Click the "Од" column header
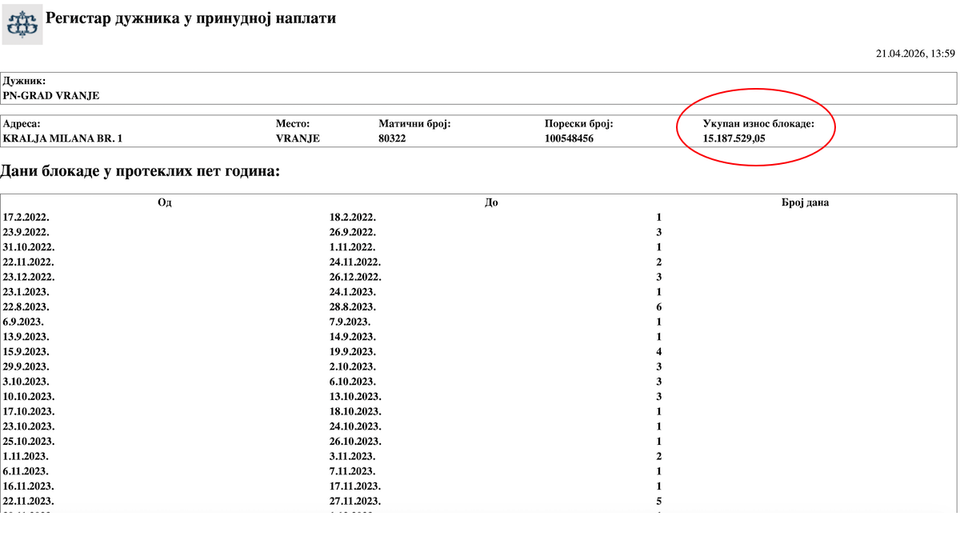Screen dimensions: 960x560 tap(165, 203)
